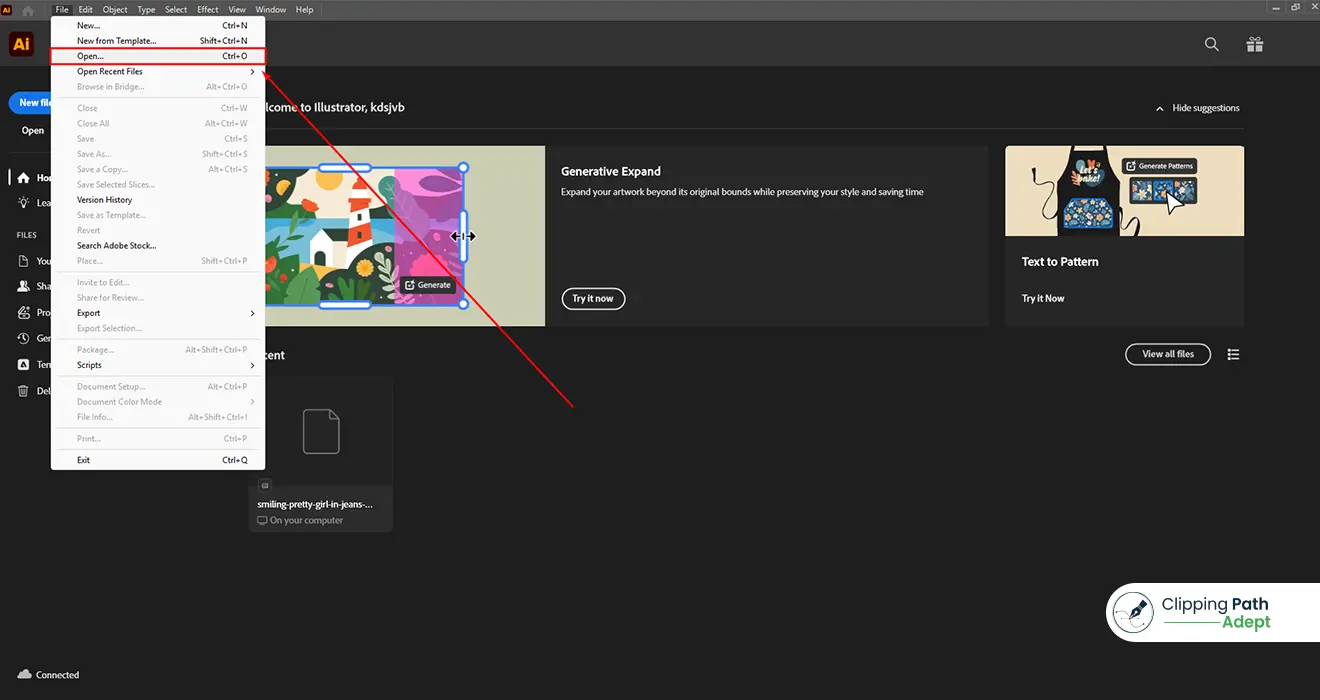Choose Open... from the File menu

click(158, 56)
